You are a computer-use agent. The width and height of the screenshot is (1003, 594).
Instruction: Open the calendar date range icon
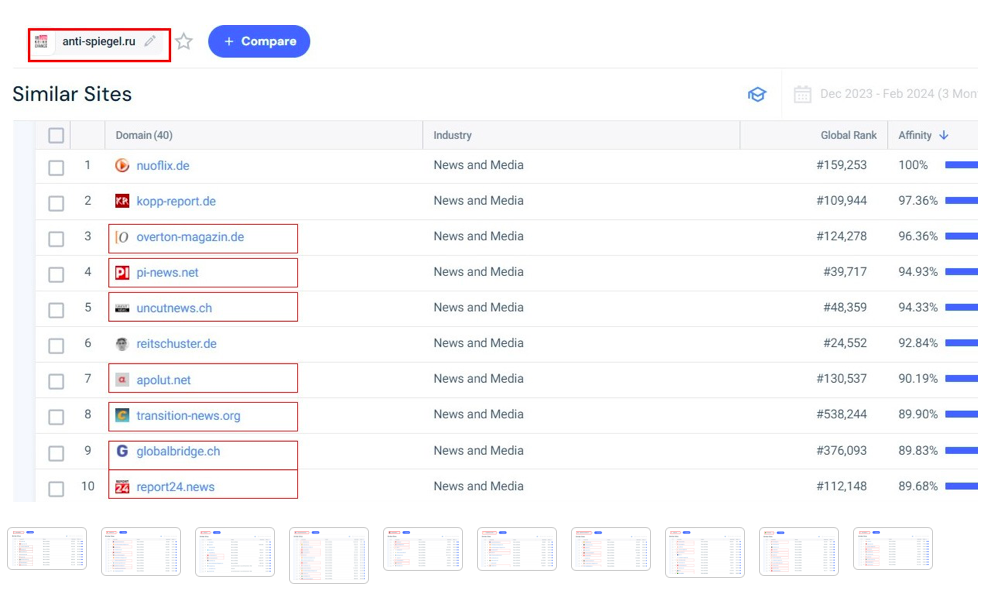(802, 95)
